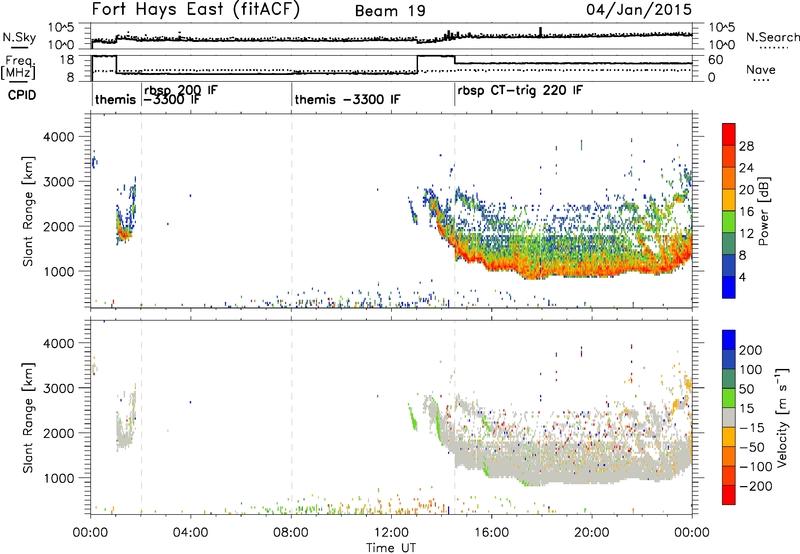Click the velocity colorbar '-200' value
Screen dimensions: 800x554
pyautogui.click(x=755, y=486)
